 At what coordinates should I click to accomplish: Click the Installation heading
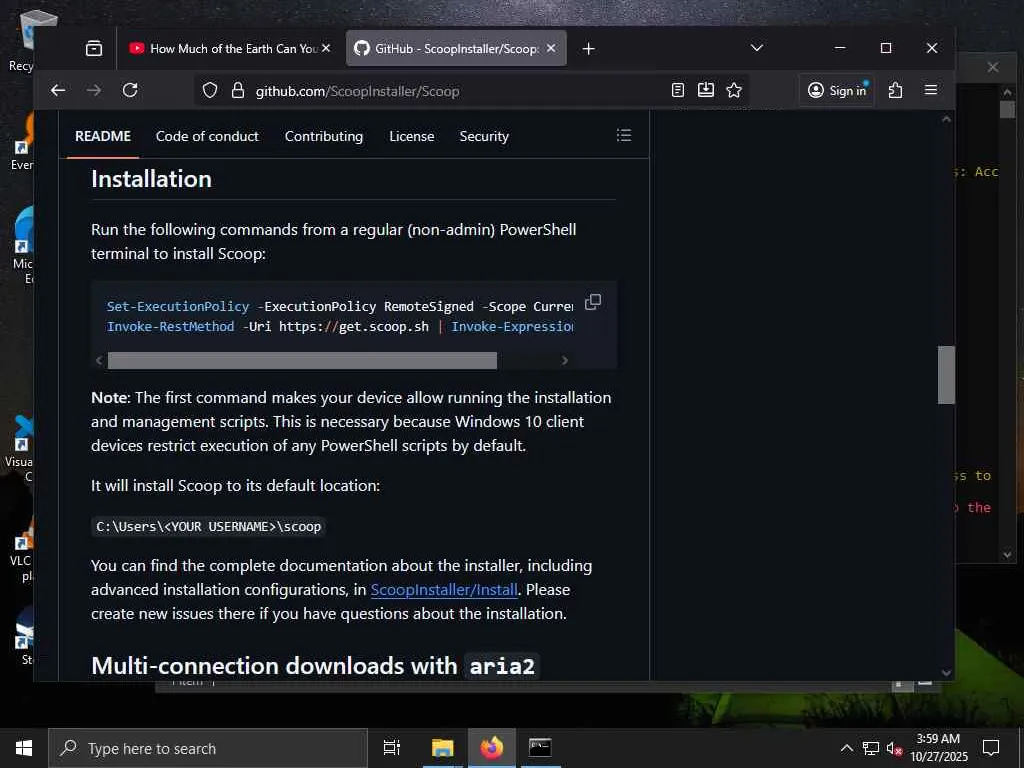point(152,179)
